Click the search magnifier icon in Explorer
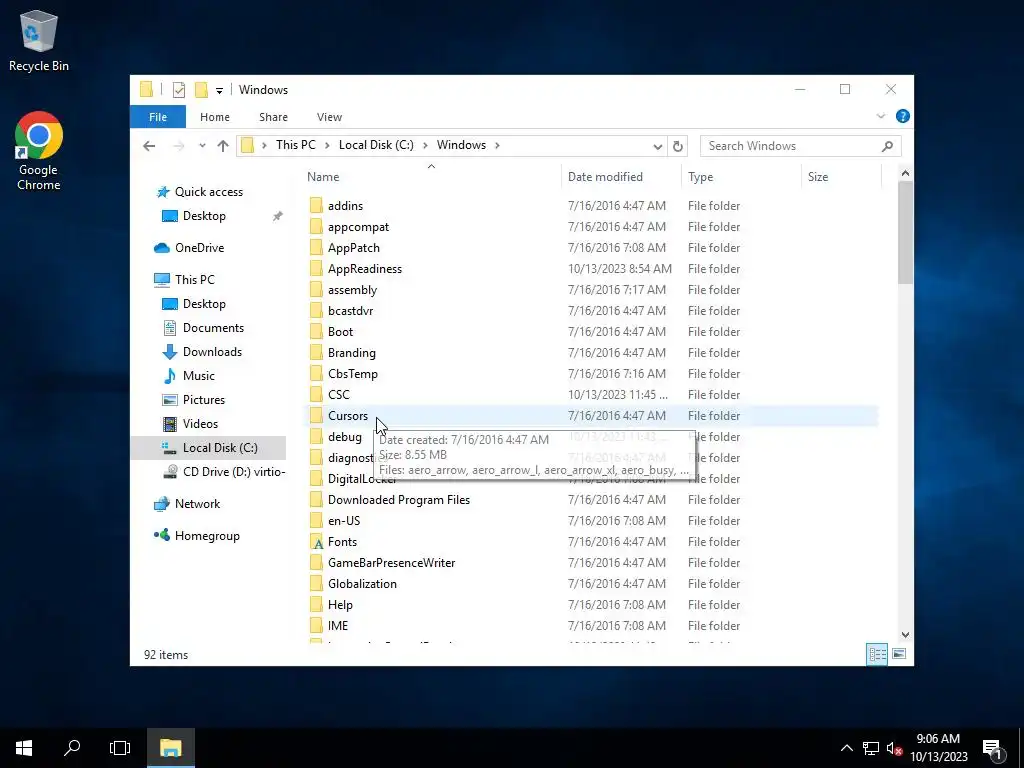 tap(887, 146)
